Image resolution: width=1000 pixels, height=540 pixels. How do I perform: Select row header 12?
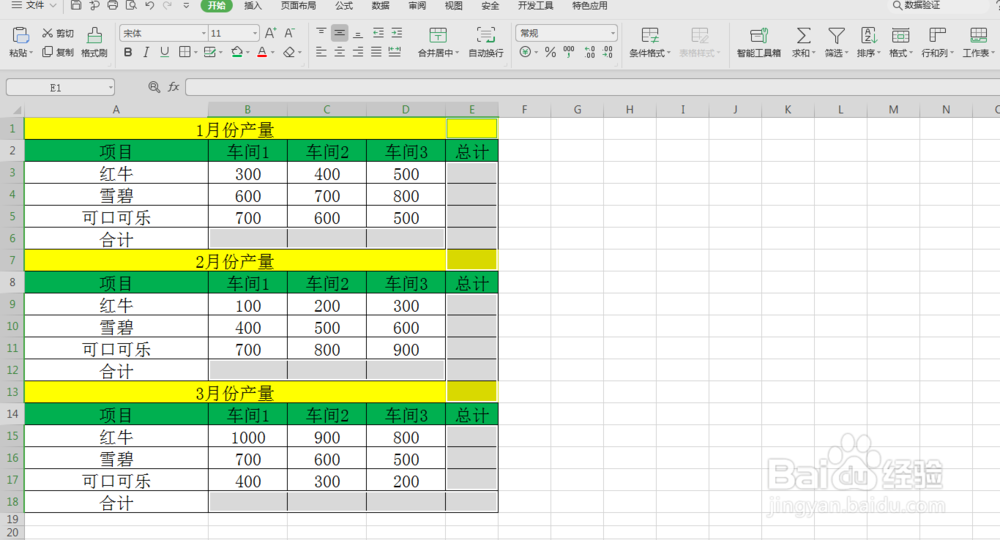(x=12, y=370)
